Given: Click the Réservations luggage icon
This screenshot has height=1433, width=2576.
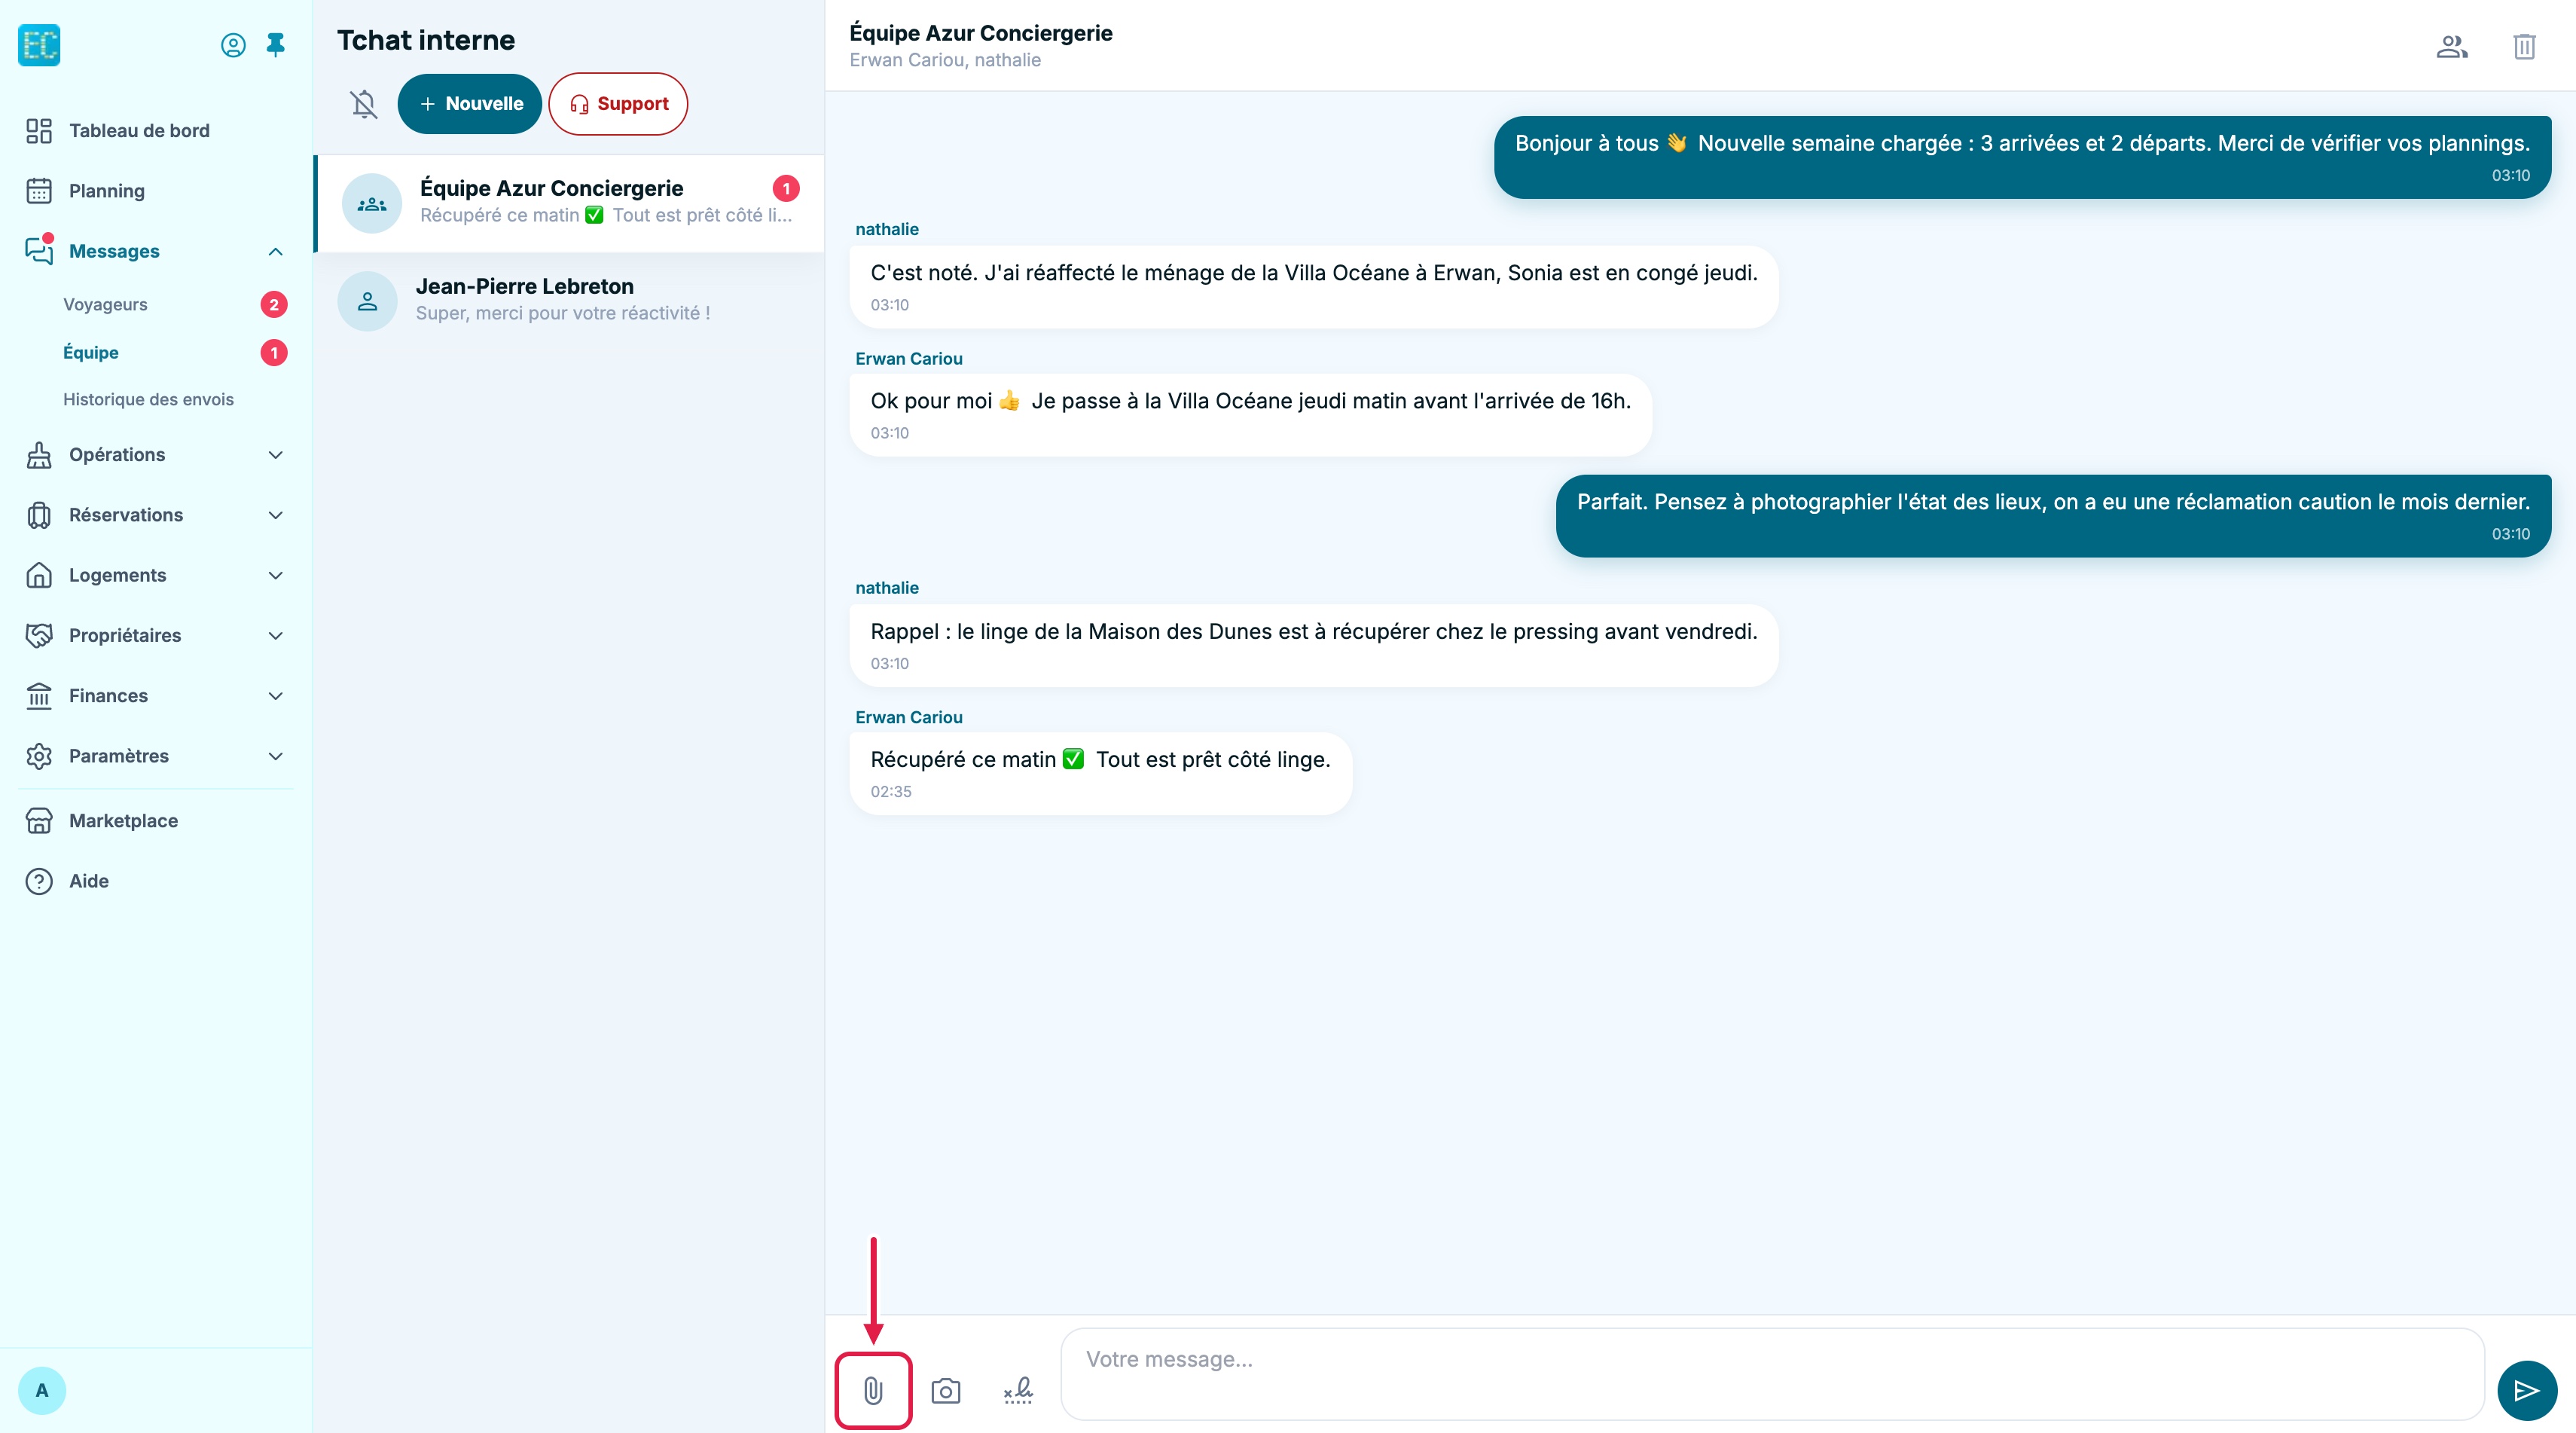Looking at the screenshot, I should (39, 515).
